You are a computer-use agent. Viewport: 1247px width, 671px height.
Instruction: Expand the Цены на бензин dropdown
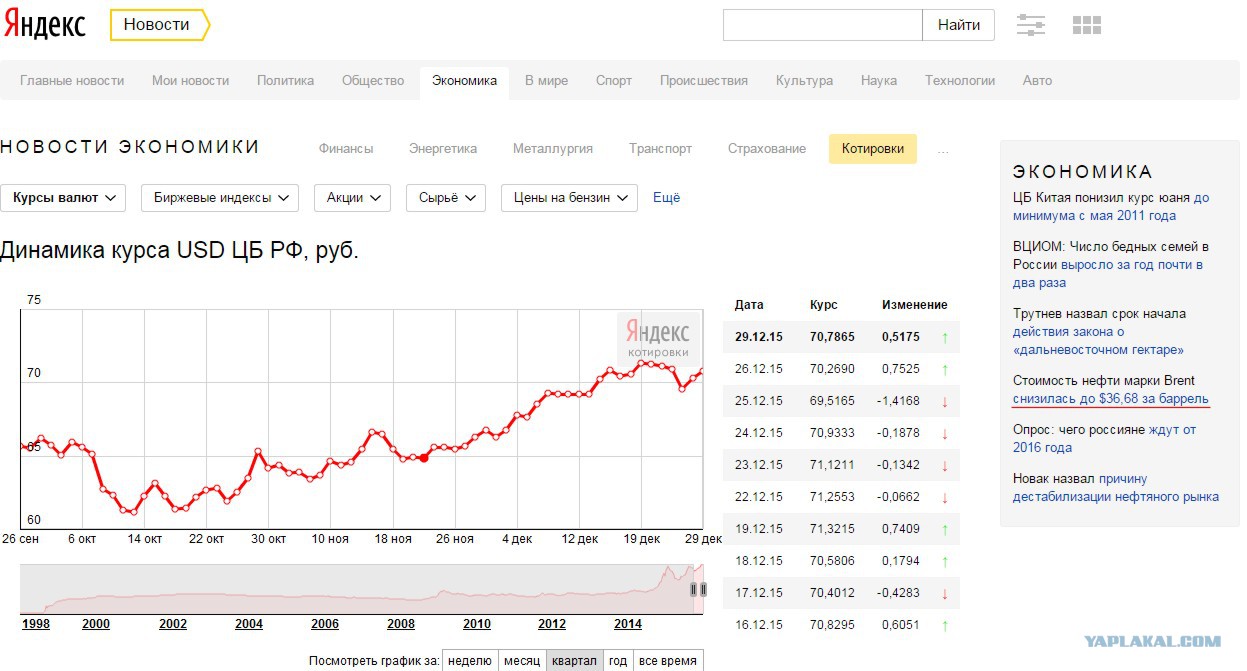click(x=569, y=198)
